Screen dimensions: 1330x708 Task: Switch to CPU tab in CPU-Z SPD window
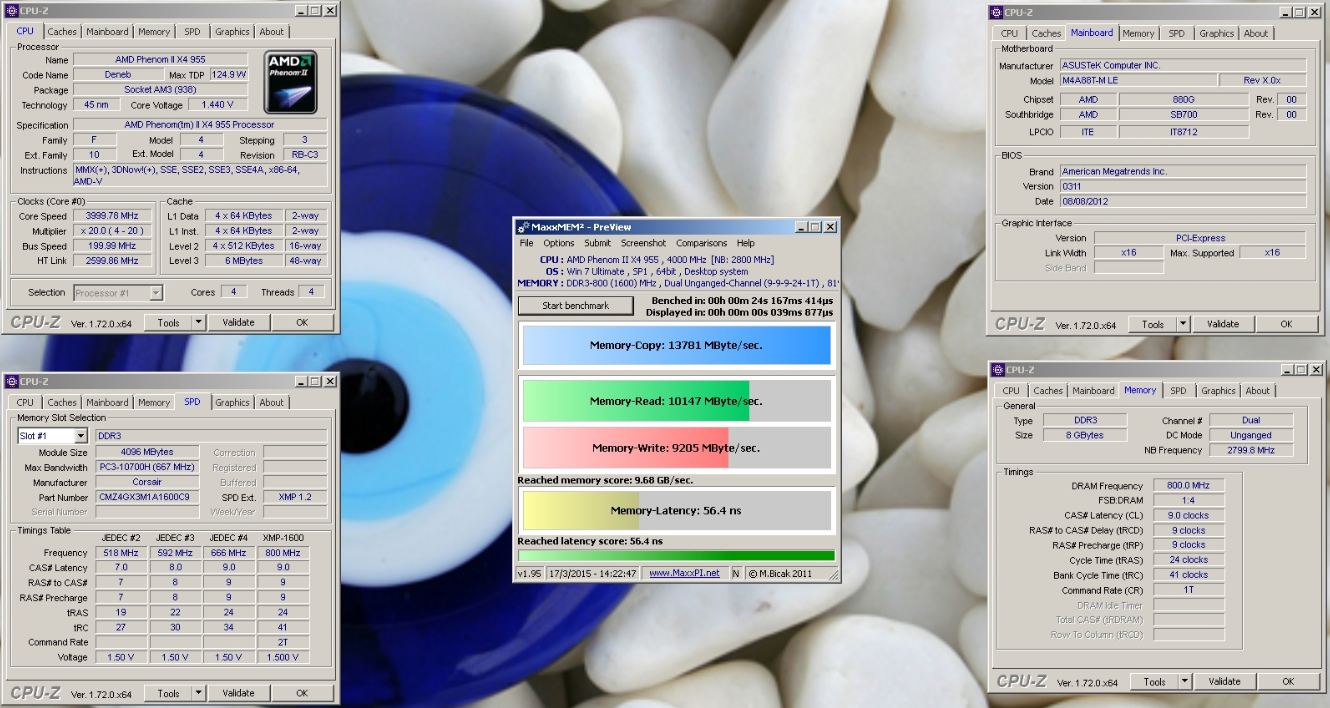tap(25, 403)
